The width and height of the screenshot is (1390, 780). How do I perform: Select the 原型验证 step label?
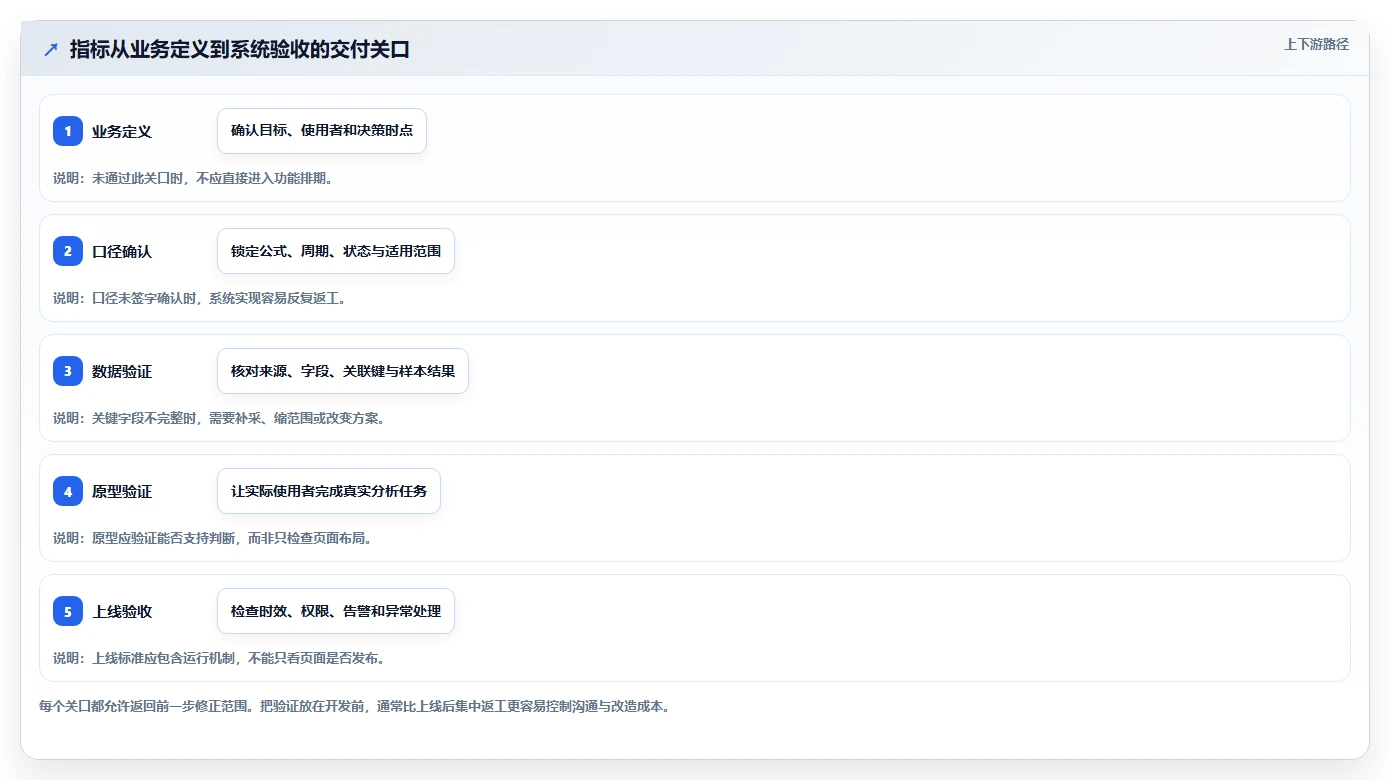122,491
